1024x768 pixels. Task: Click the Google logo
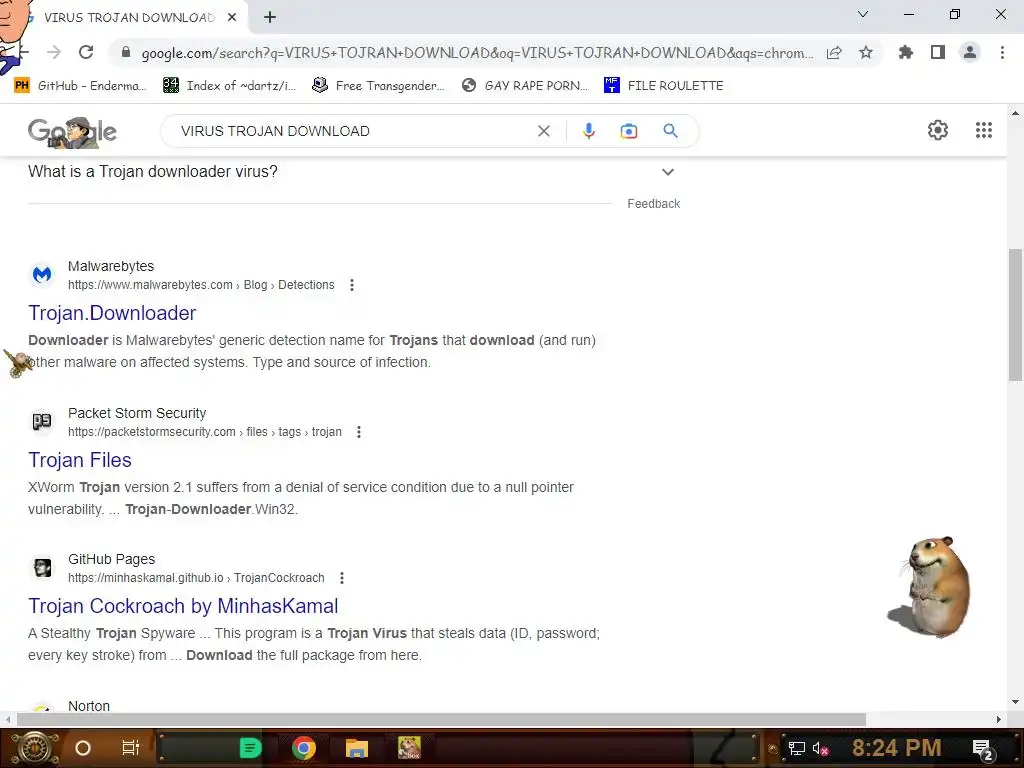coord(72,132)
